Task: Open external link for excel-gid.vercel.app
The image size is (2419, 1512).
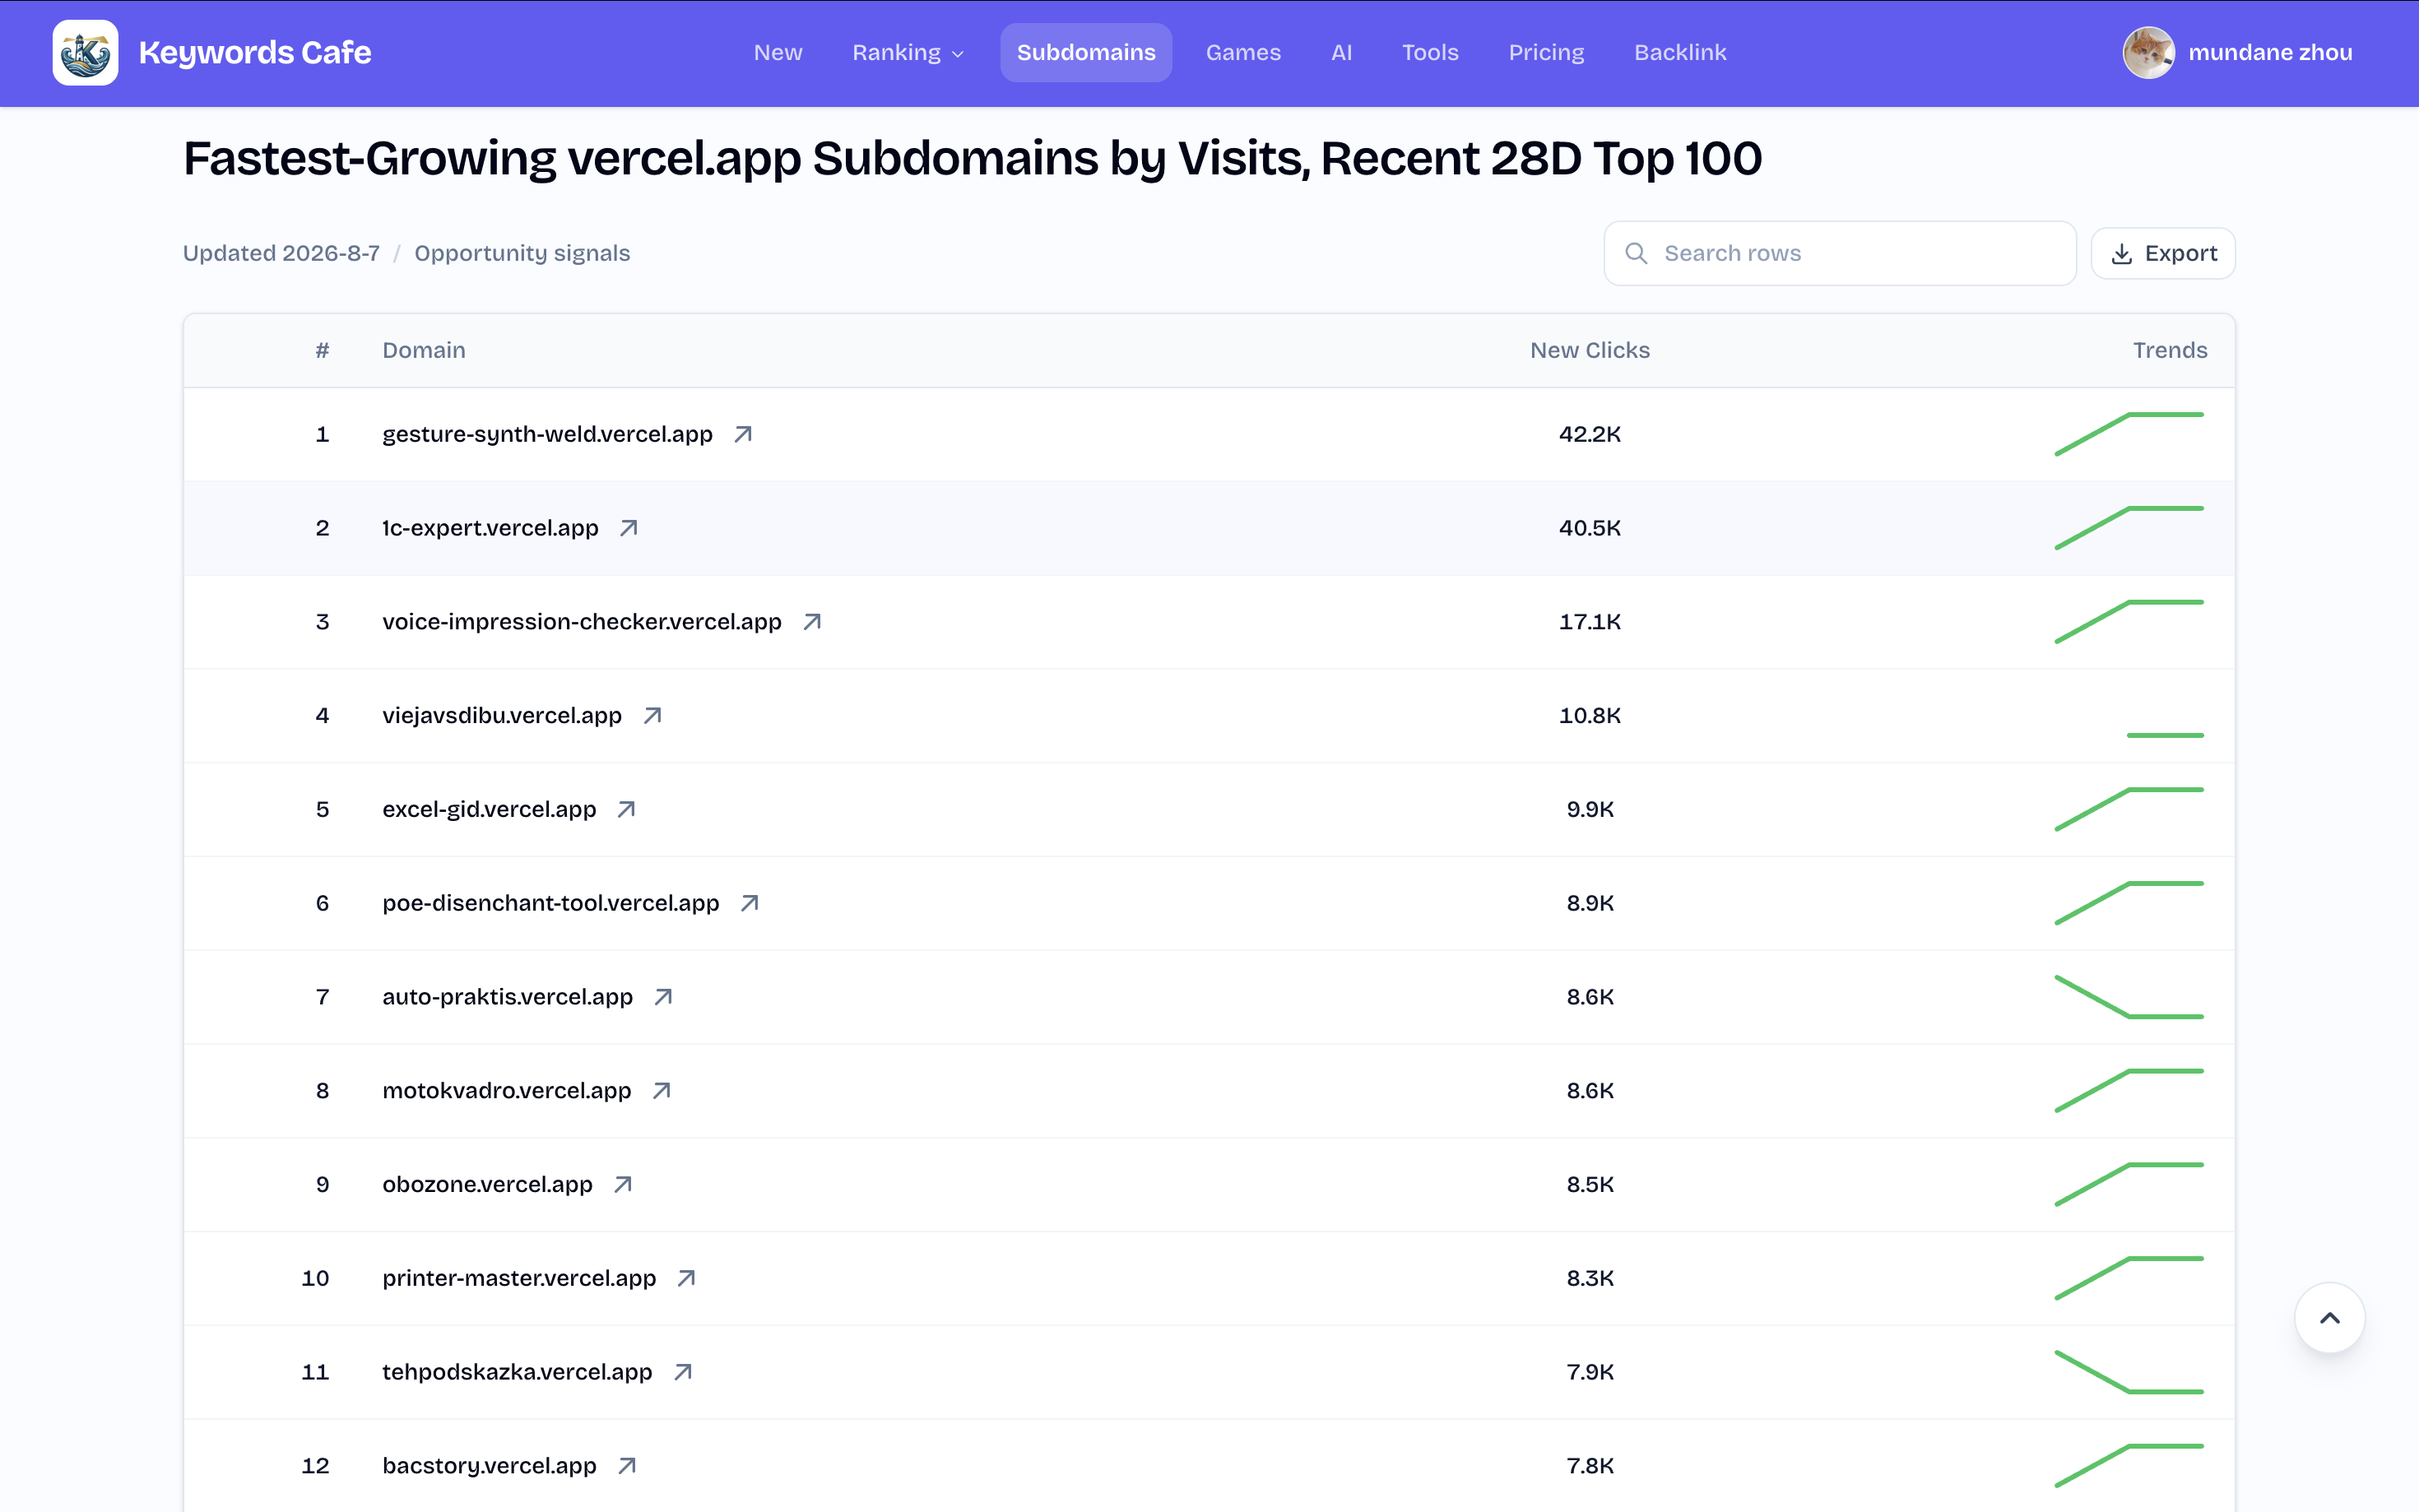Action: coord(627,809)
